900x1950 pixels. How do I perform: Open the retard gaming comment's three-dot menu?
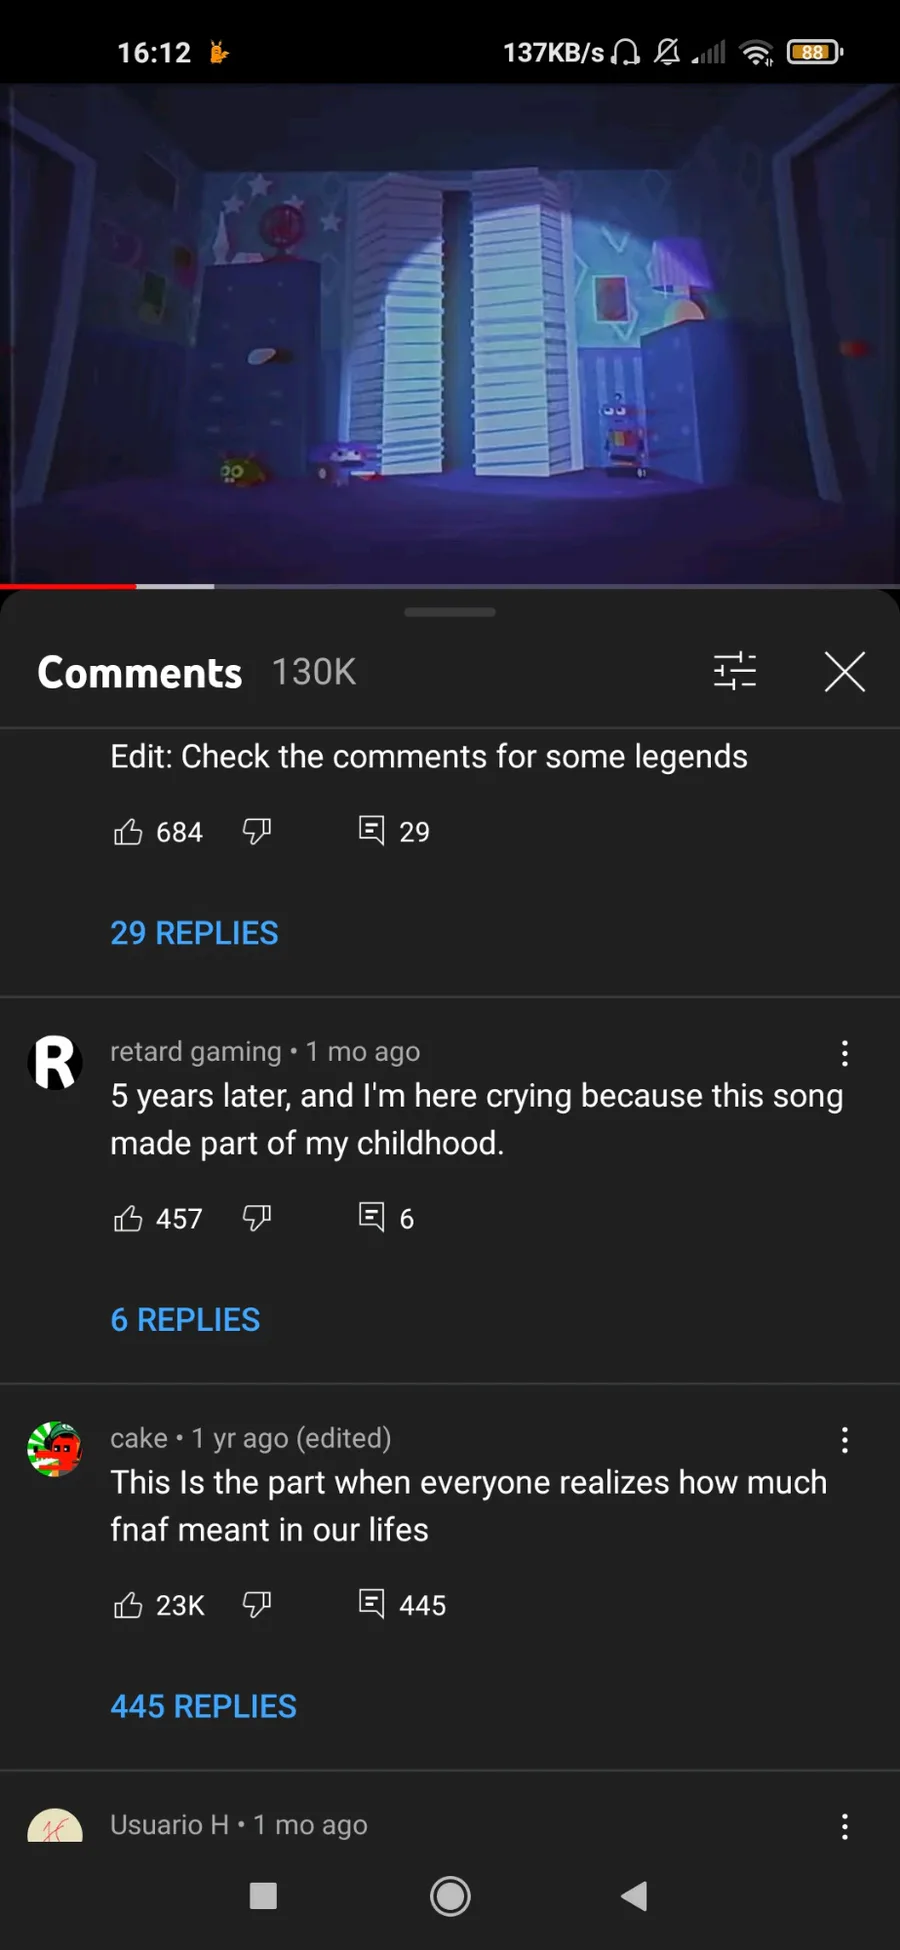coord(845,1053)
